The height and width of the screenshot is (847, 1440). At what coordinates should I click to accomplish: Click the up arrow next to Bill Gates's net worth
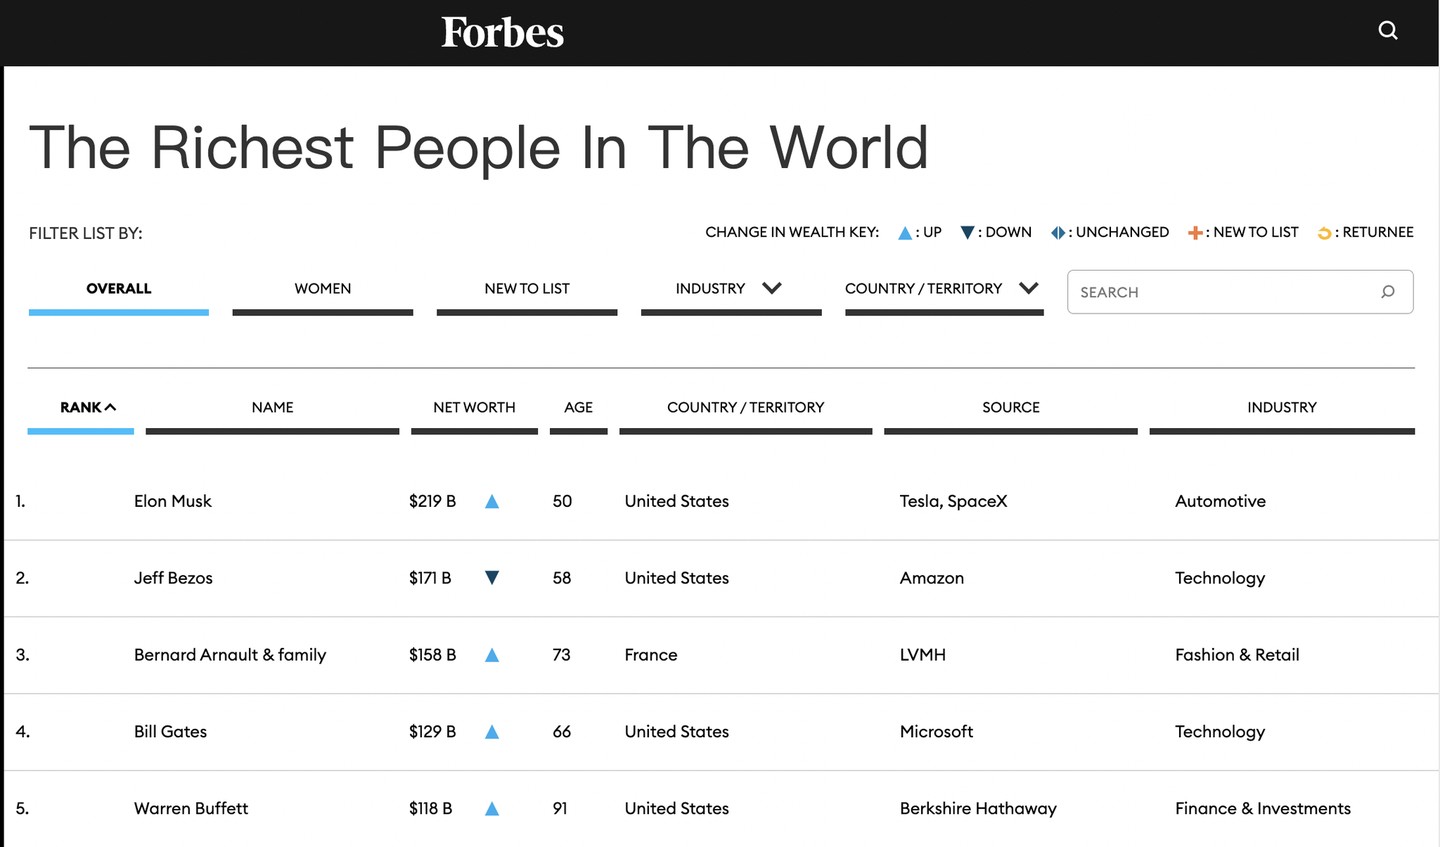(x=492, y=732)
